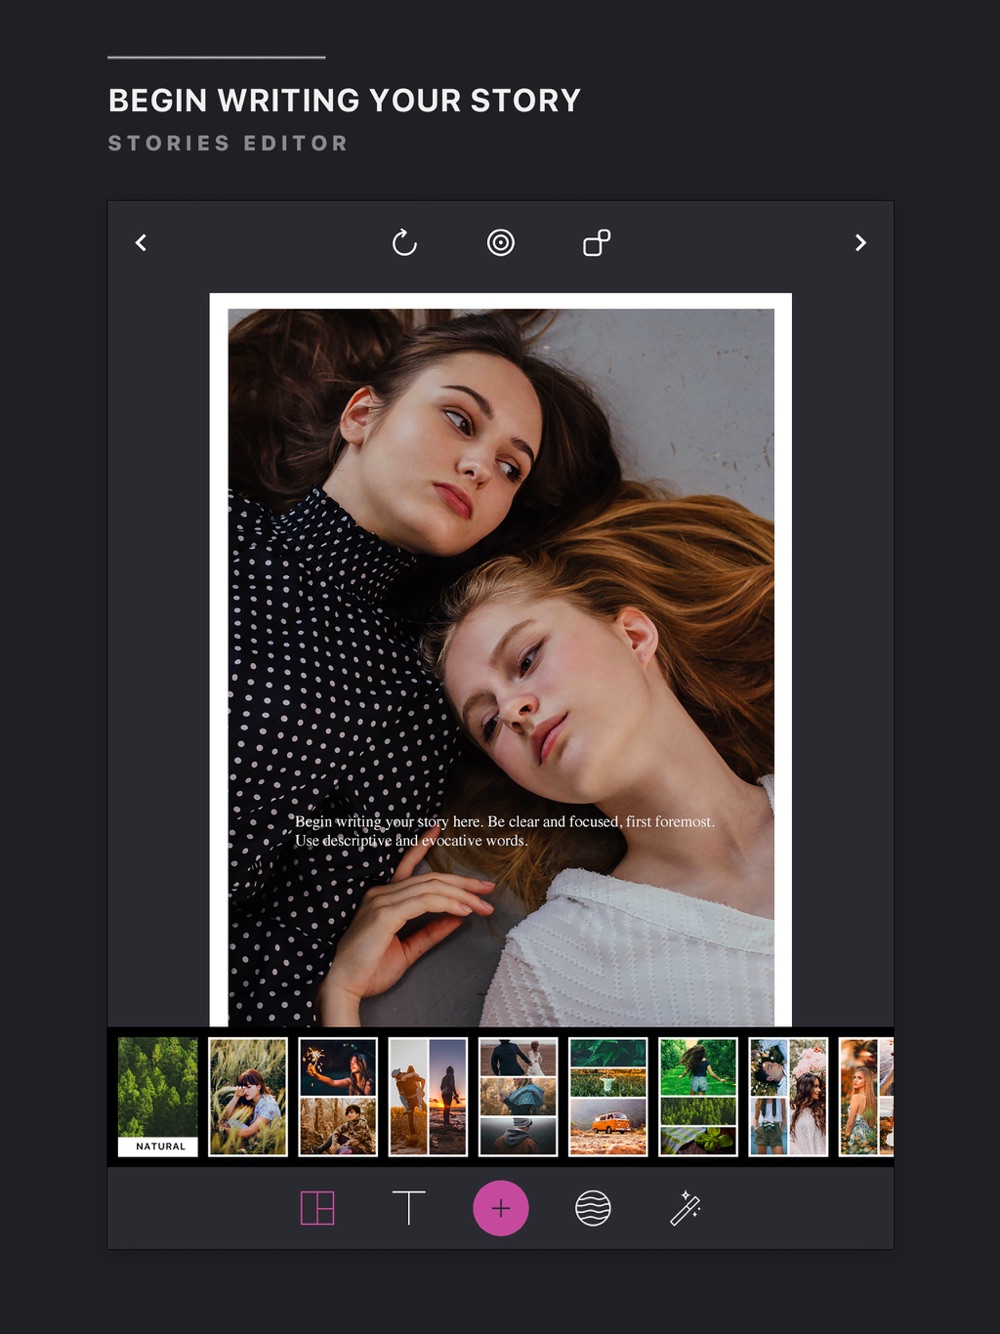
Task: Tap the main story photo canvas
Action: coord(501,660)
